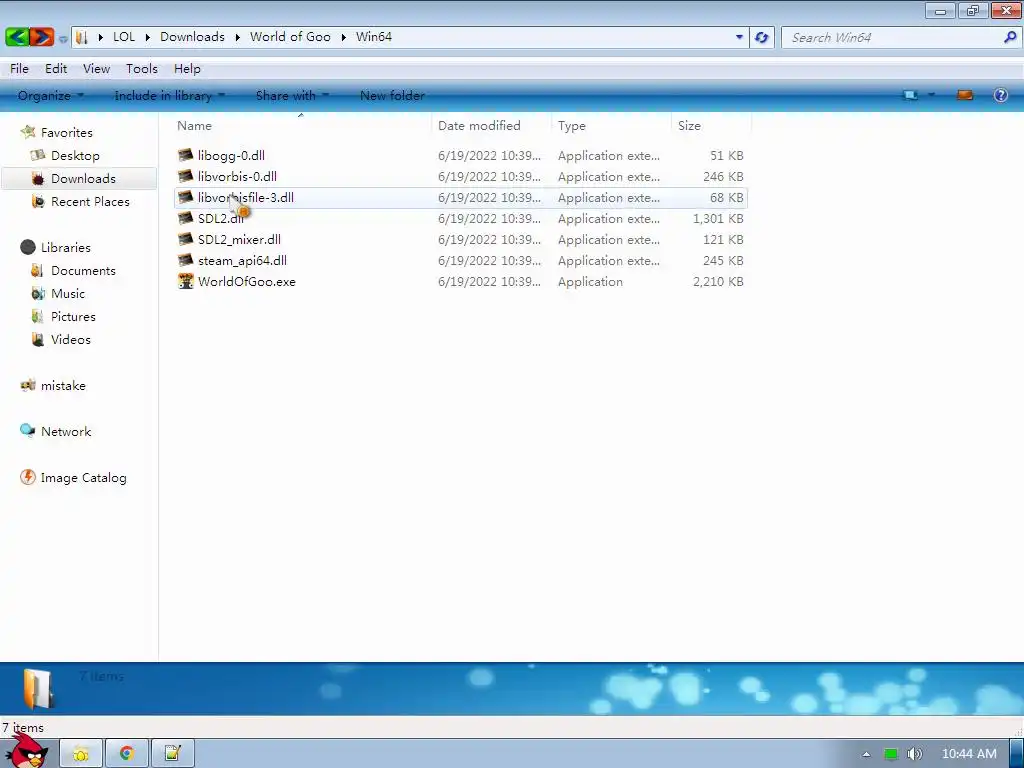Select LOL in the breadcrumb path
The image size is (1024, 768).
pos(124,37)
